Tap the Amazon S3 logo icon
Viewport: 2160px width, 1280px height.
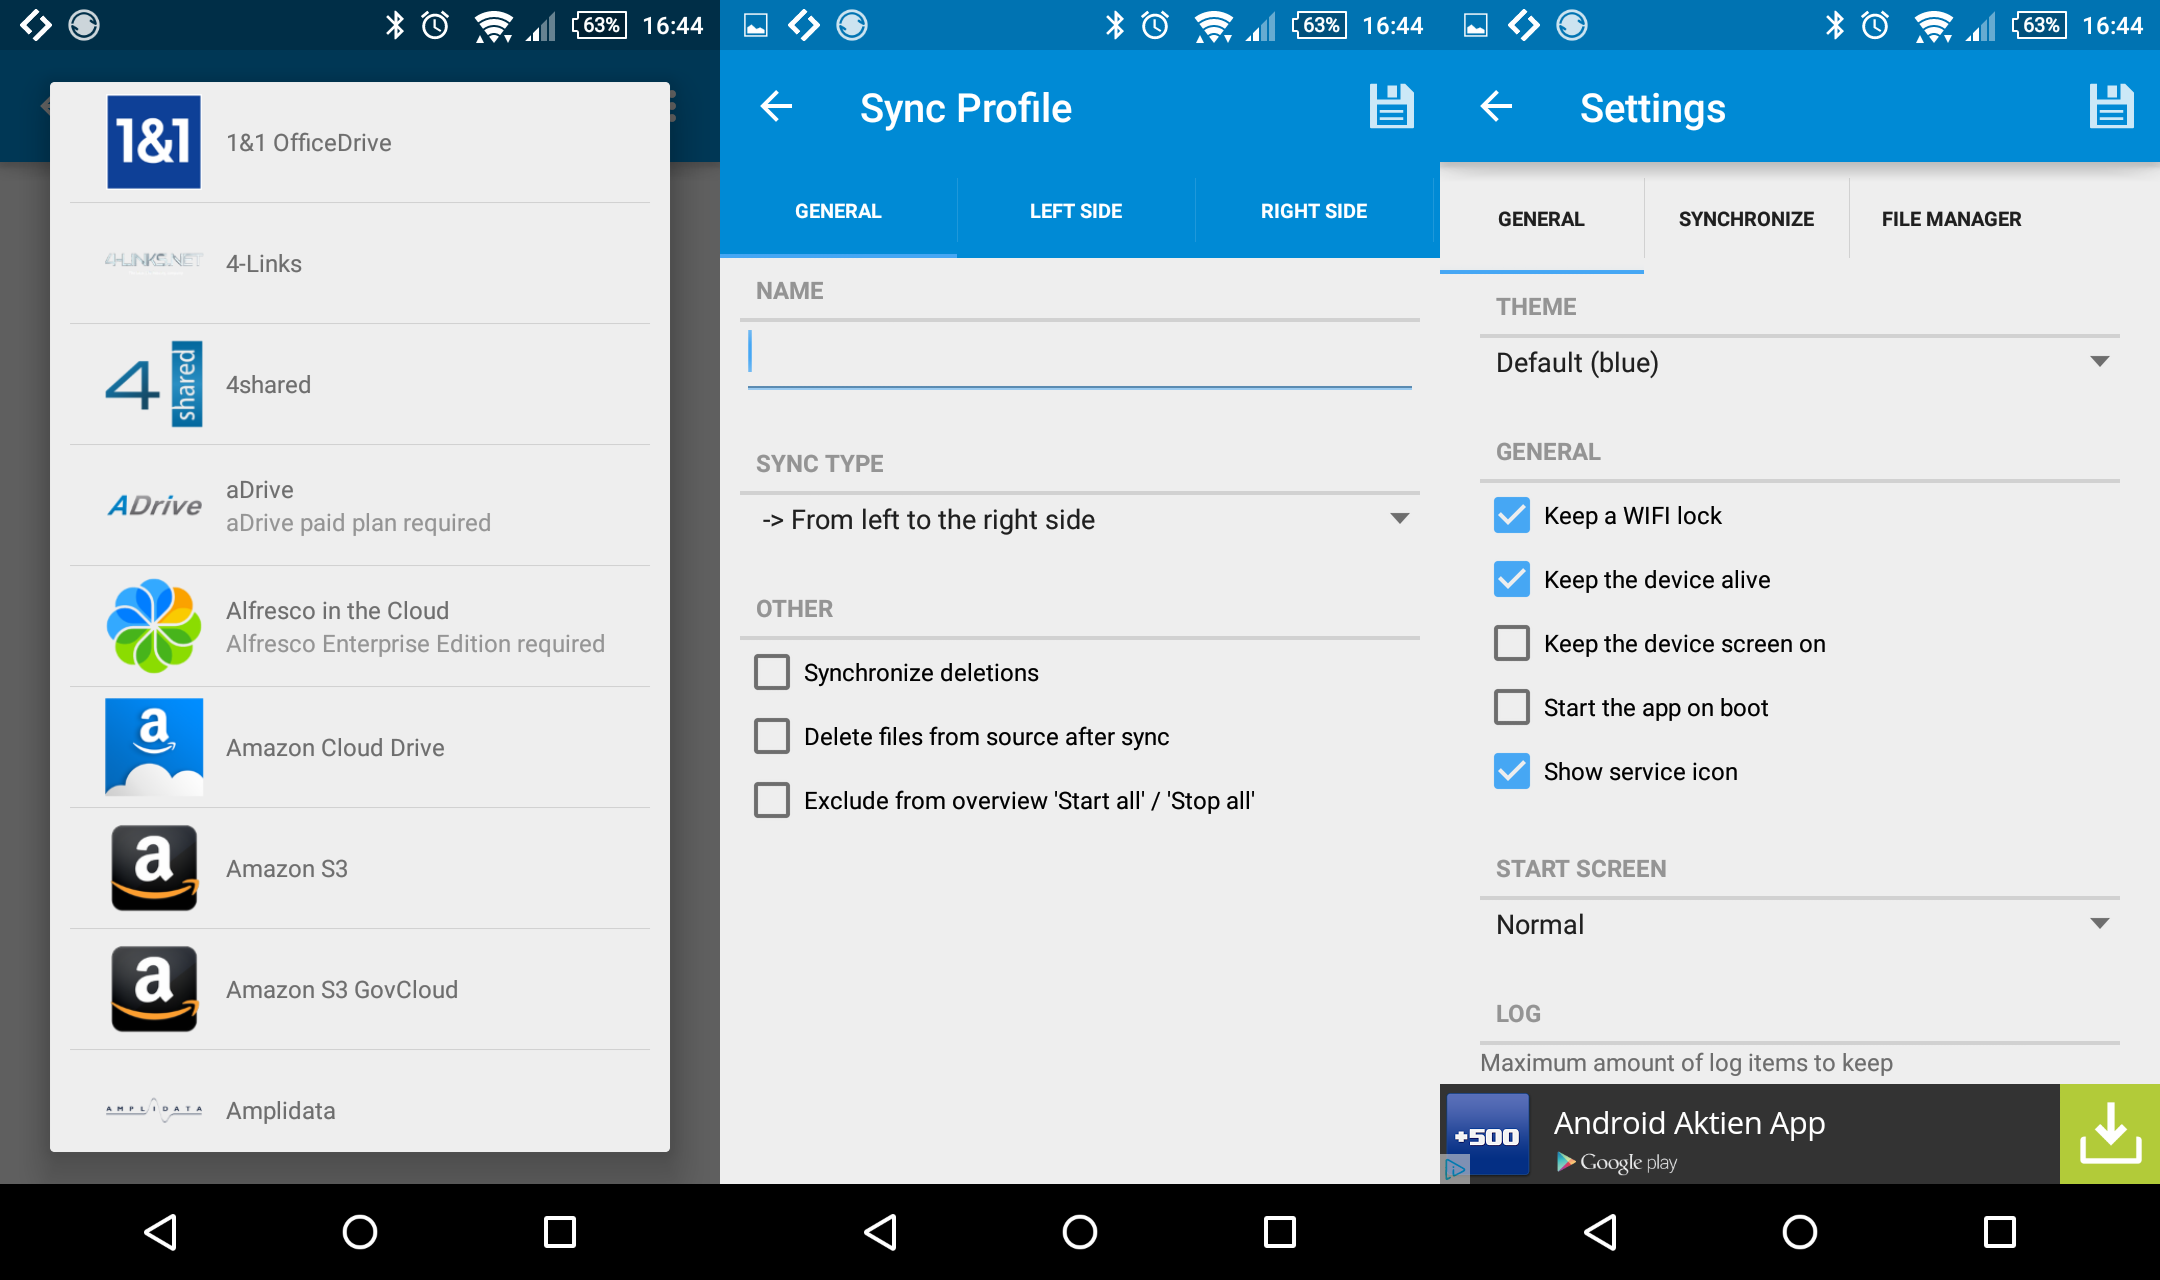coord(154,868)
